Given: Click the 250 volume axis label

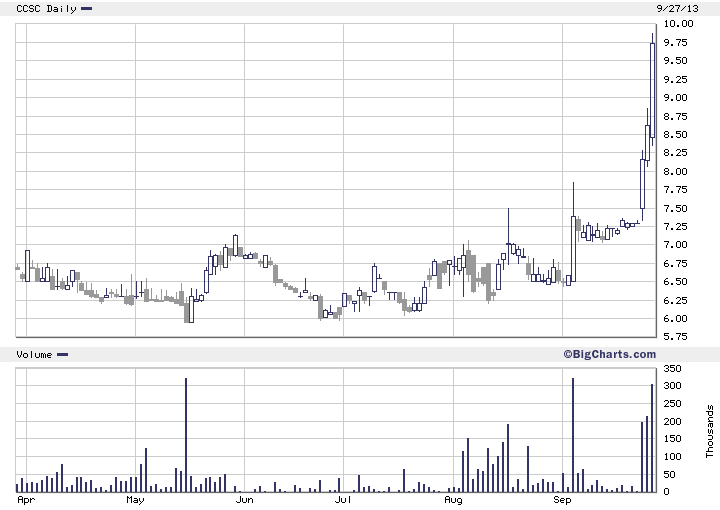Looking at the screenshot, I should point(673,404).
